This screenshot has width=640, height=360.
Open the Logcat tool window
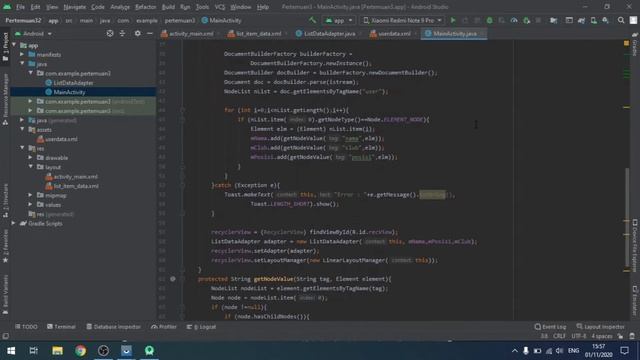click(202, 327)
